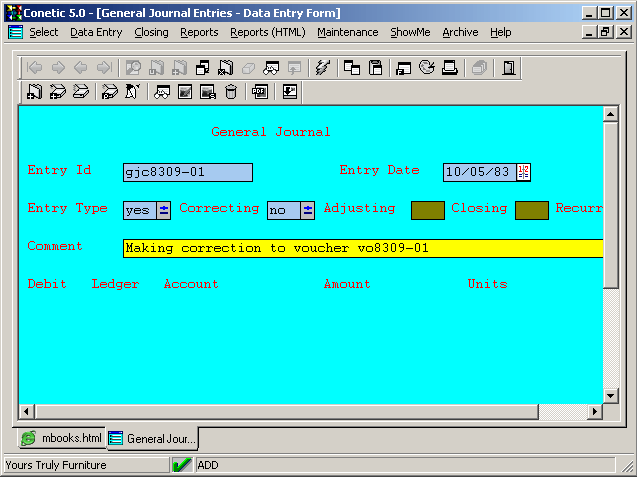Click the printer icon in toolbar
This screenshot has width=637, height=477.
pyautogui.click(x=450, y=69)
